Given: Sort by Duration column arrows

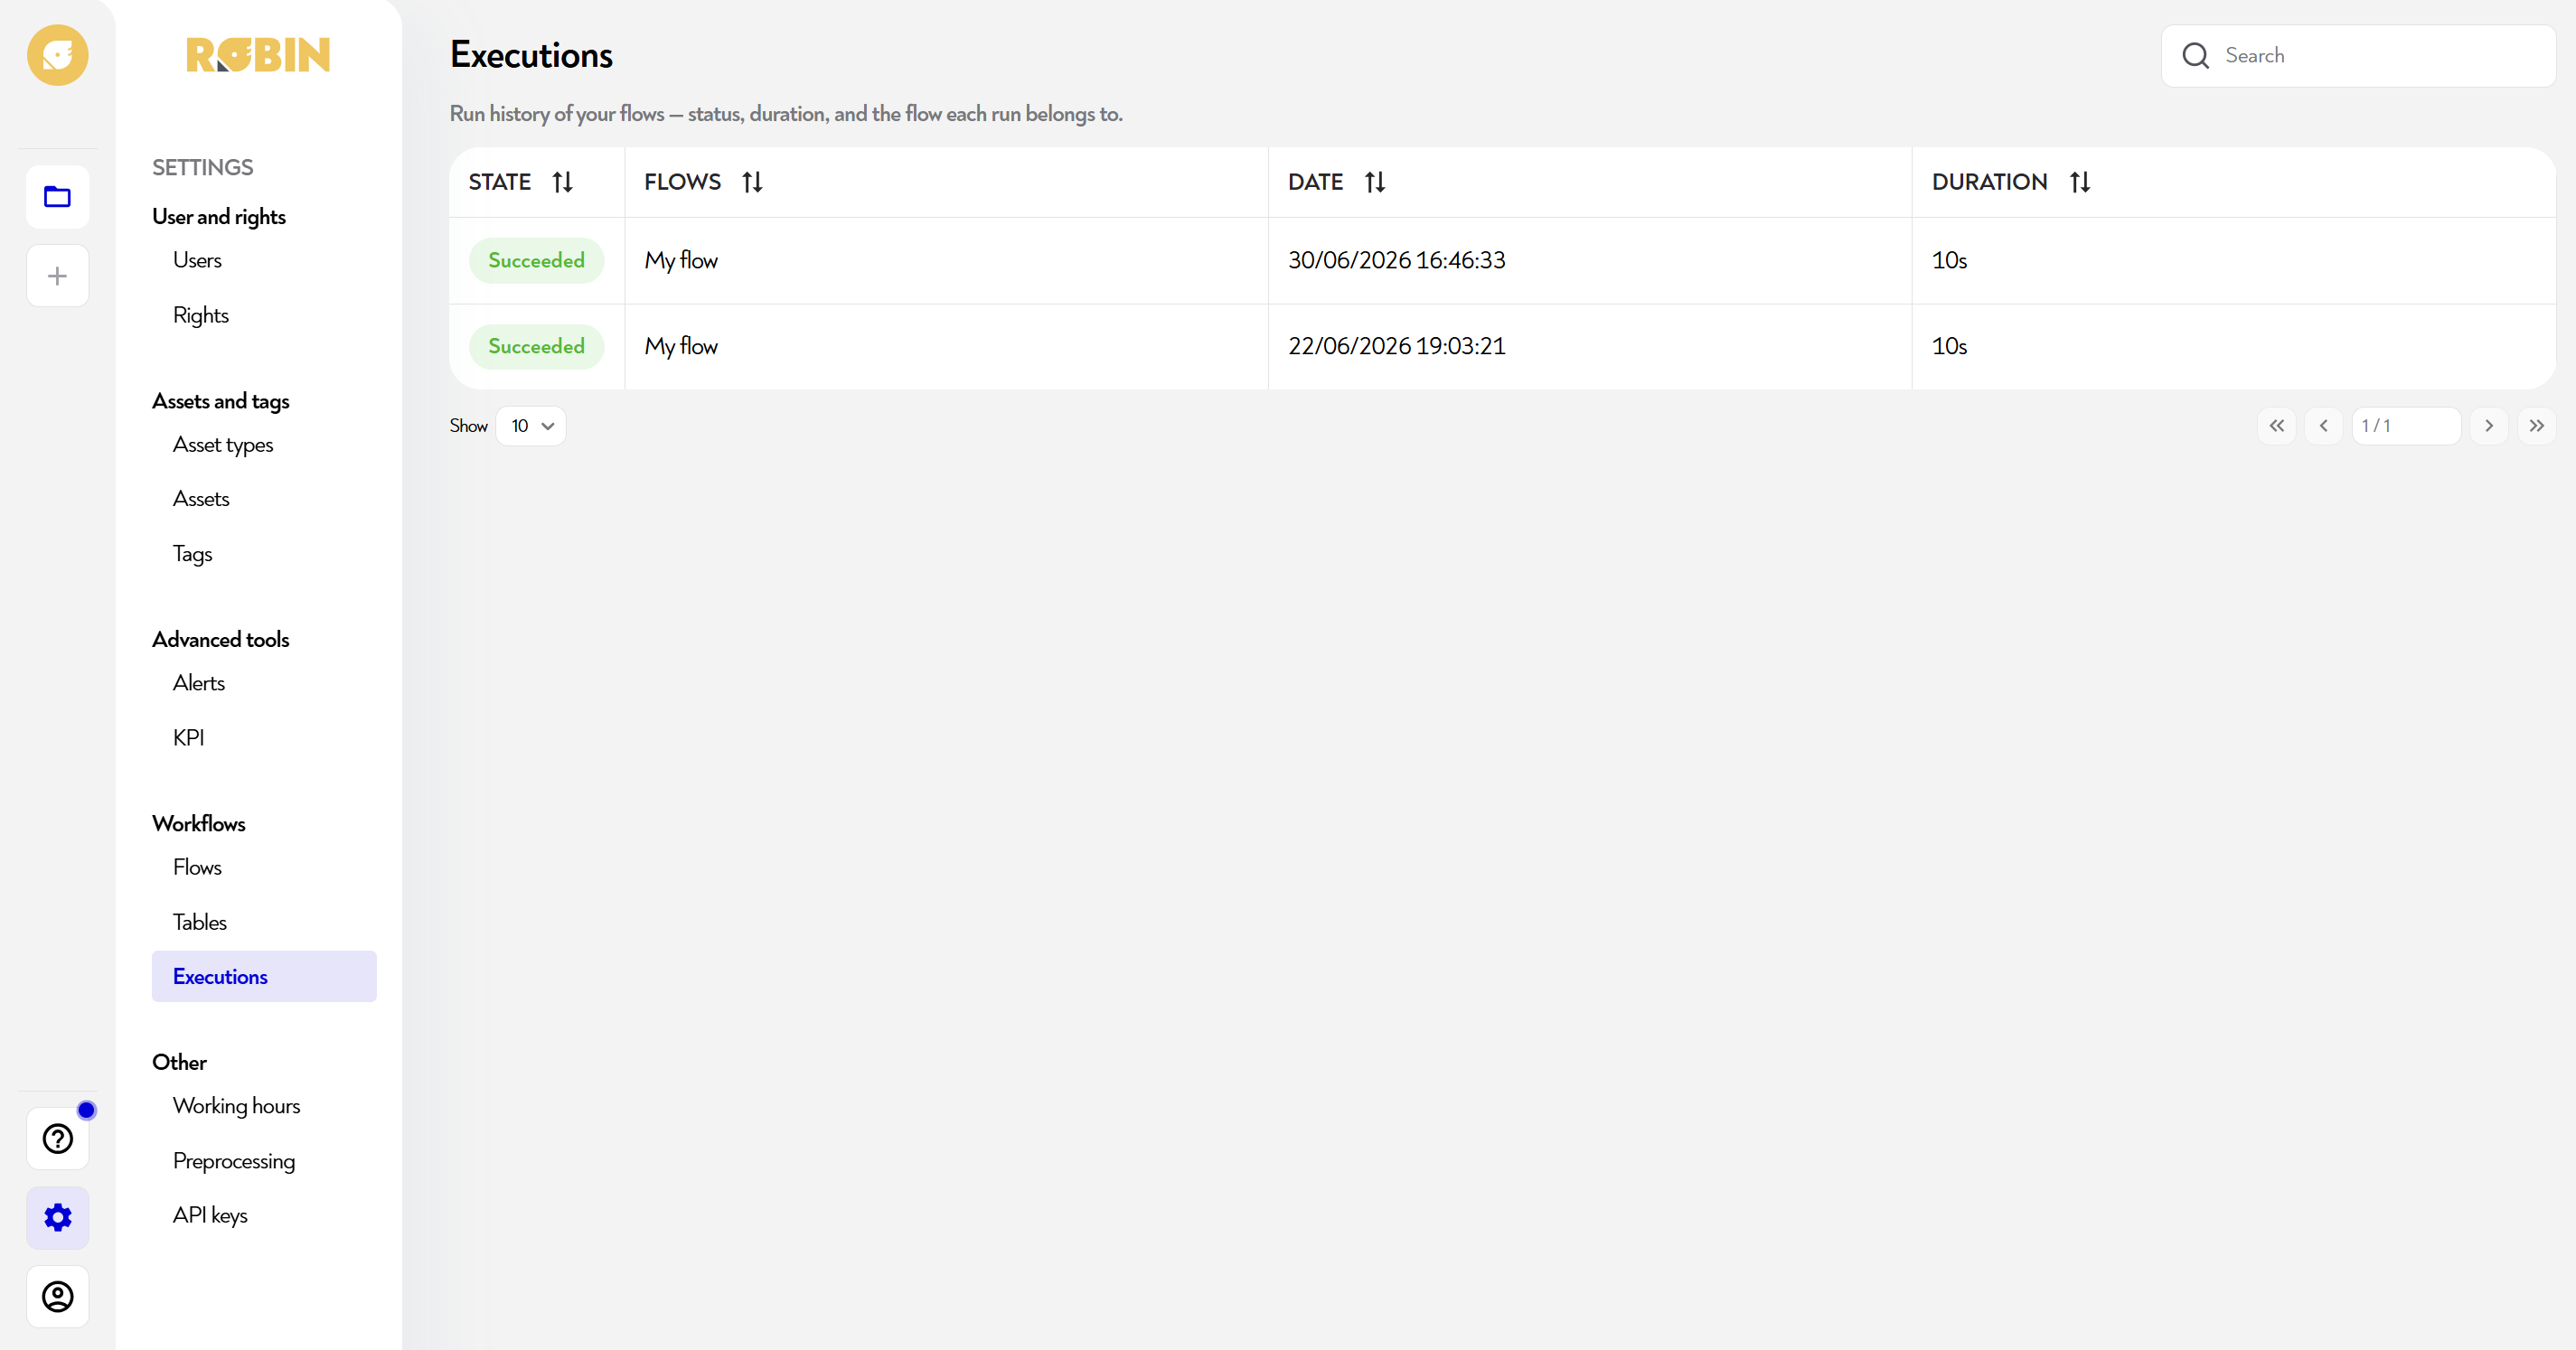Looking at the screenshot, I should (x=2080, y=182).
